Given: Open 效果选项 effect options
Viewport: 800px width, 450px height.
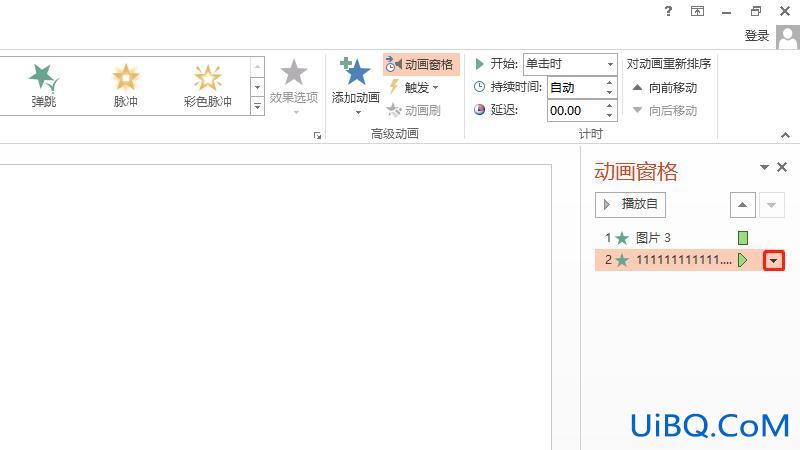Looking at the screenshot, I should coord(293,86).
